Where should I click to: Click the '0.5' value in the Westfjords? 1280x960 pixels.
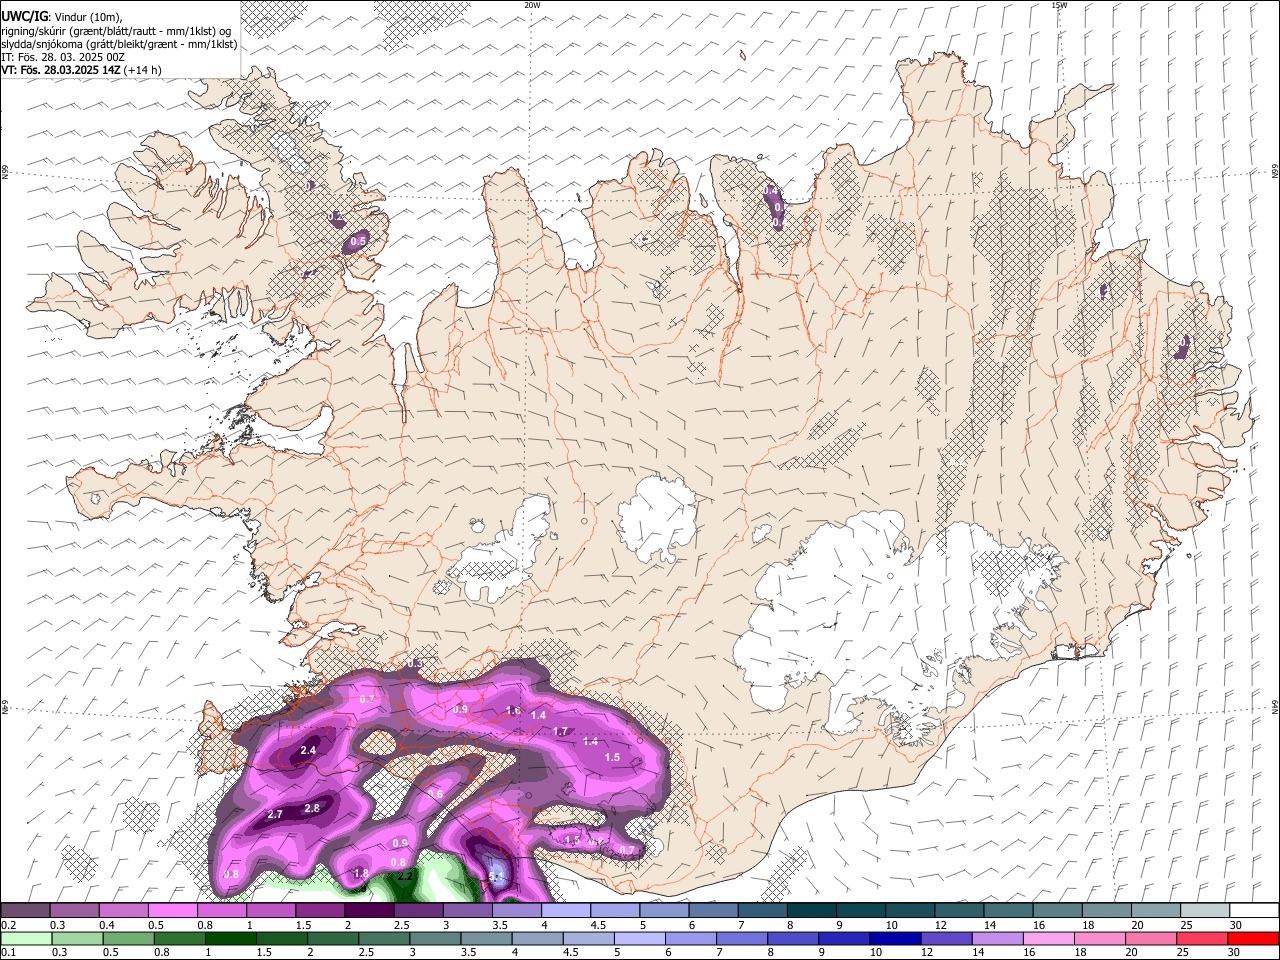[358, 242]
